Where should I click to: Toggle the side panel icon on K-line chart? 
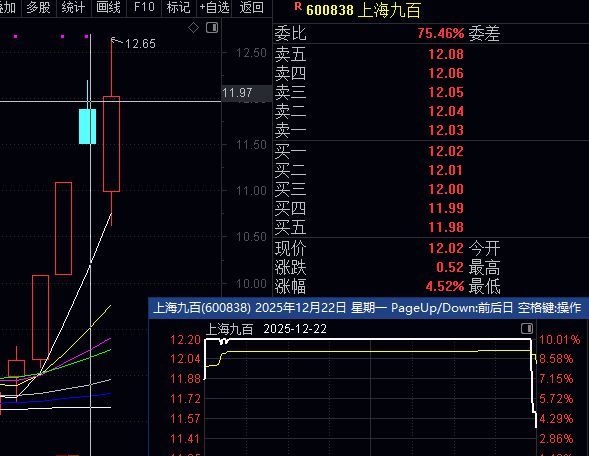pyautogui.click(x=212, y=27)
